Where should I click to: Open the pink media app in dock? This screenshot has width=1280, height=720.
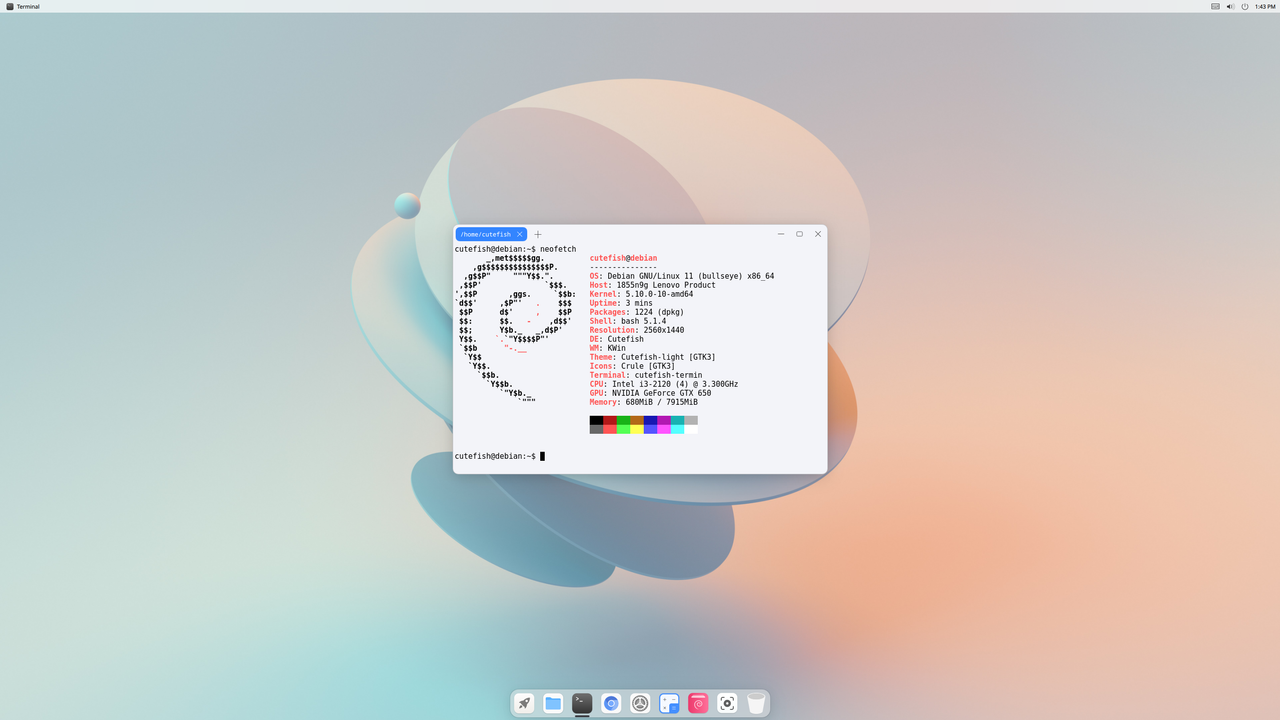(697, 703)
